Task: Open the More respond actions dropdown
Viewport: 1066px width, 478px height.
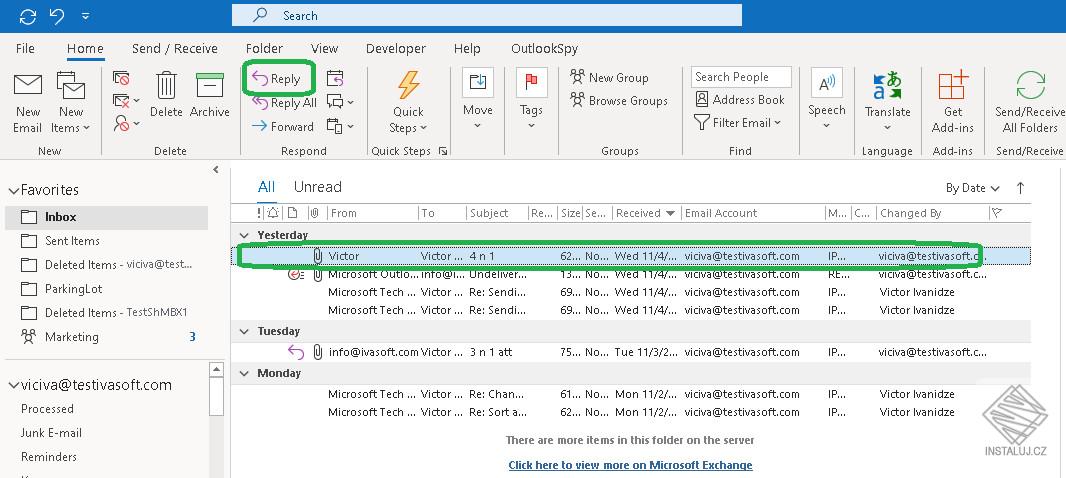Action: tap(340, 126)
